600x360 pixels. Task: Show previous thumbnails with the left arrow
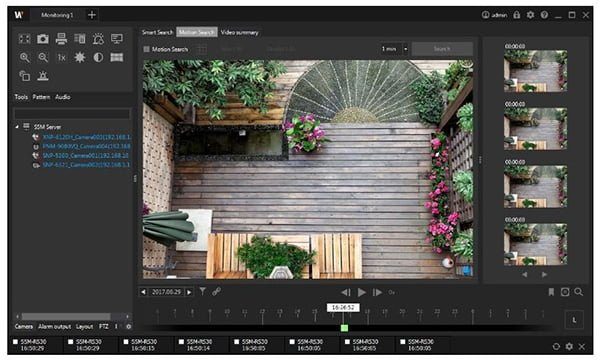(525, 274)
